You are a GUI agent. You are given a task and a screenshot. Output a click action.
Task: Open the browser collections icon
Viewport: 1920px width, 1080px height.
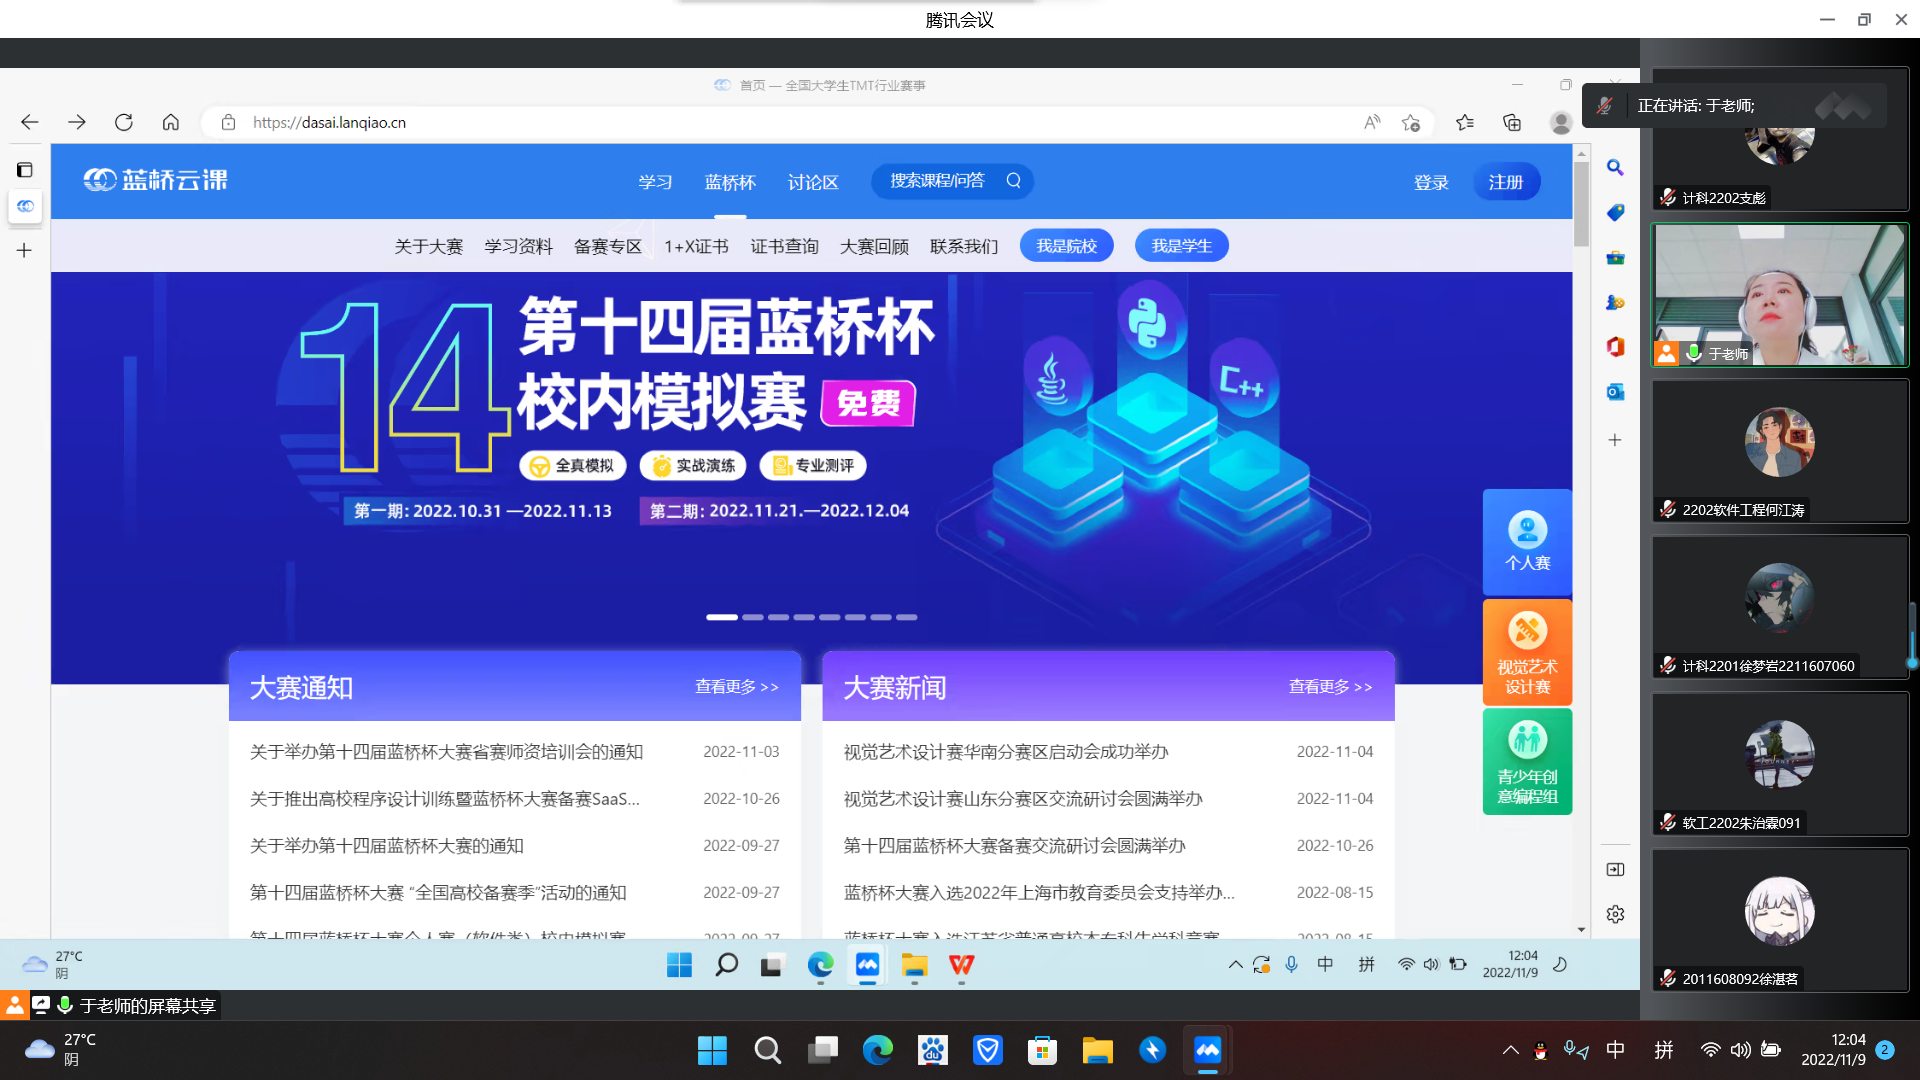click(1512, 122)
